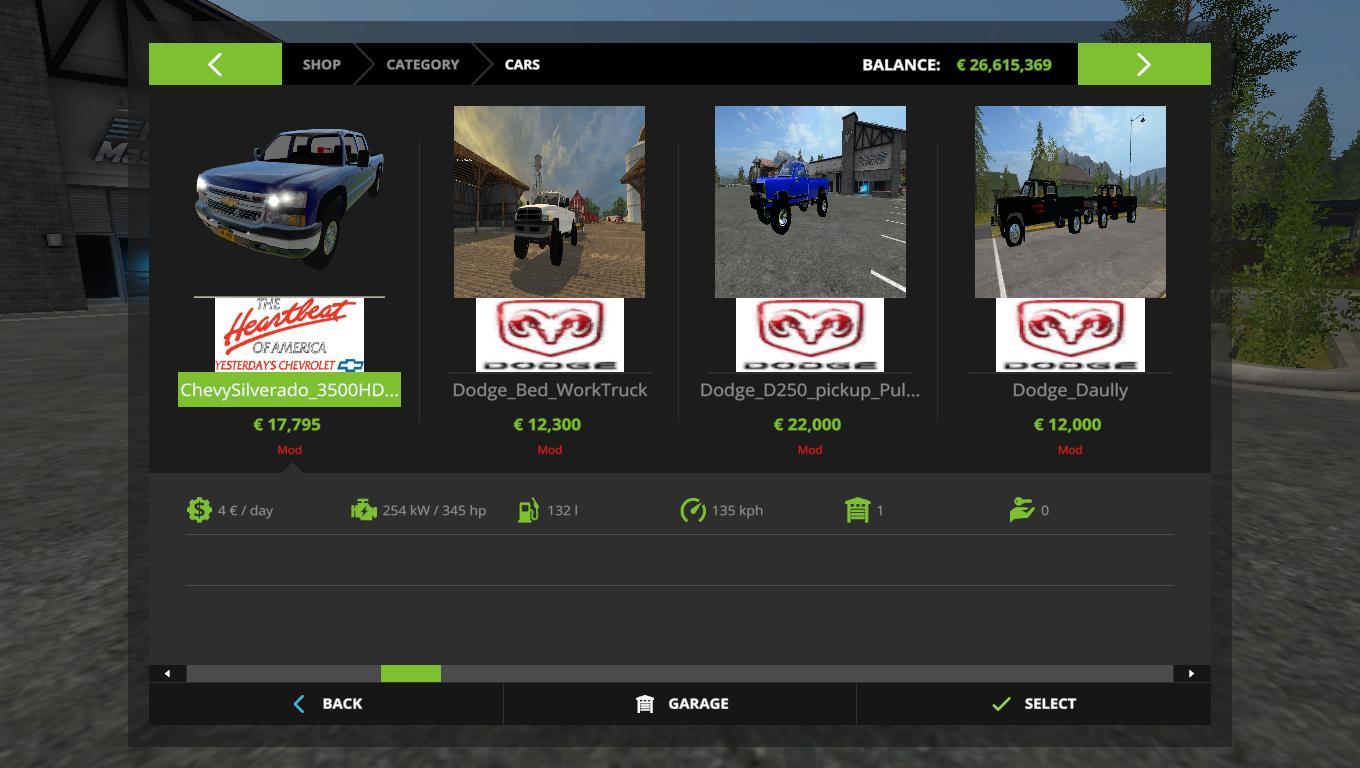This screenshot has width=1360, height=768.
Task: Select the Dodge_Bed_WorkTruck thumbnail
Action: point(549,202)
